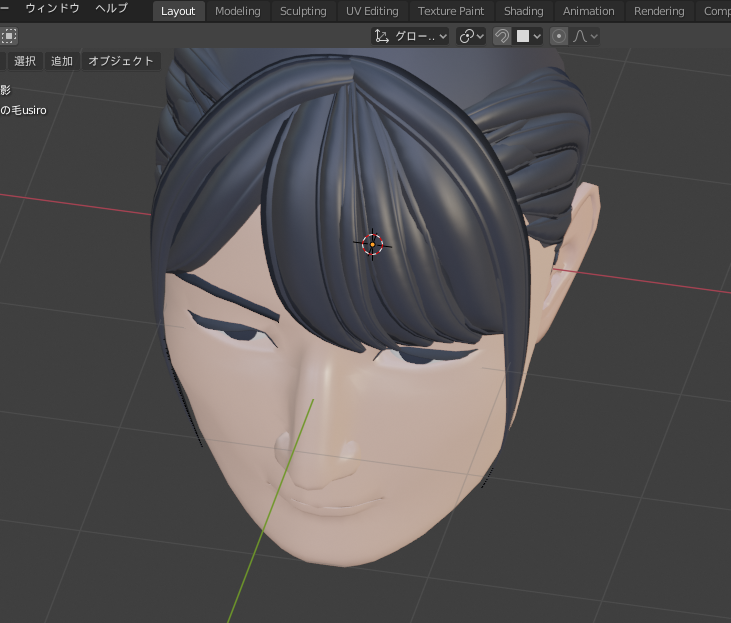Open the proportional falloff curve dropdown
The image size is (731, 623).
pyautogui.click(x=585, y=36)
